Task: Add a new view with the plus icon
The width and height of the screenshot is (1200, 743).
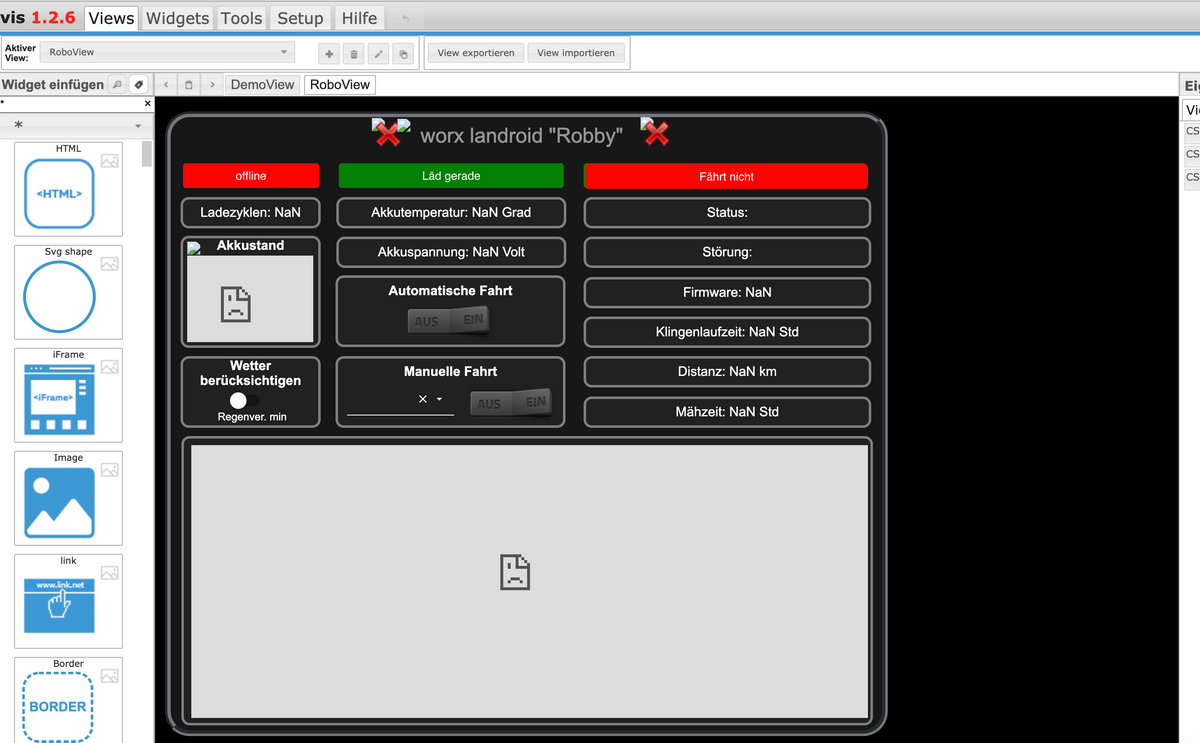Action: pos(329,54)
